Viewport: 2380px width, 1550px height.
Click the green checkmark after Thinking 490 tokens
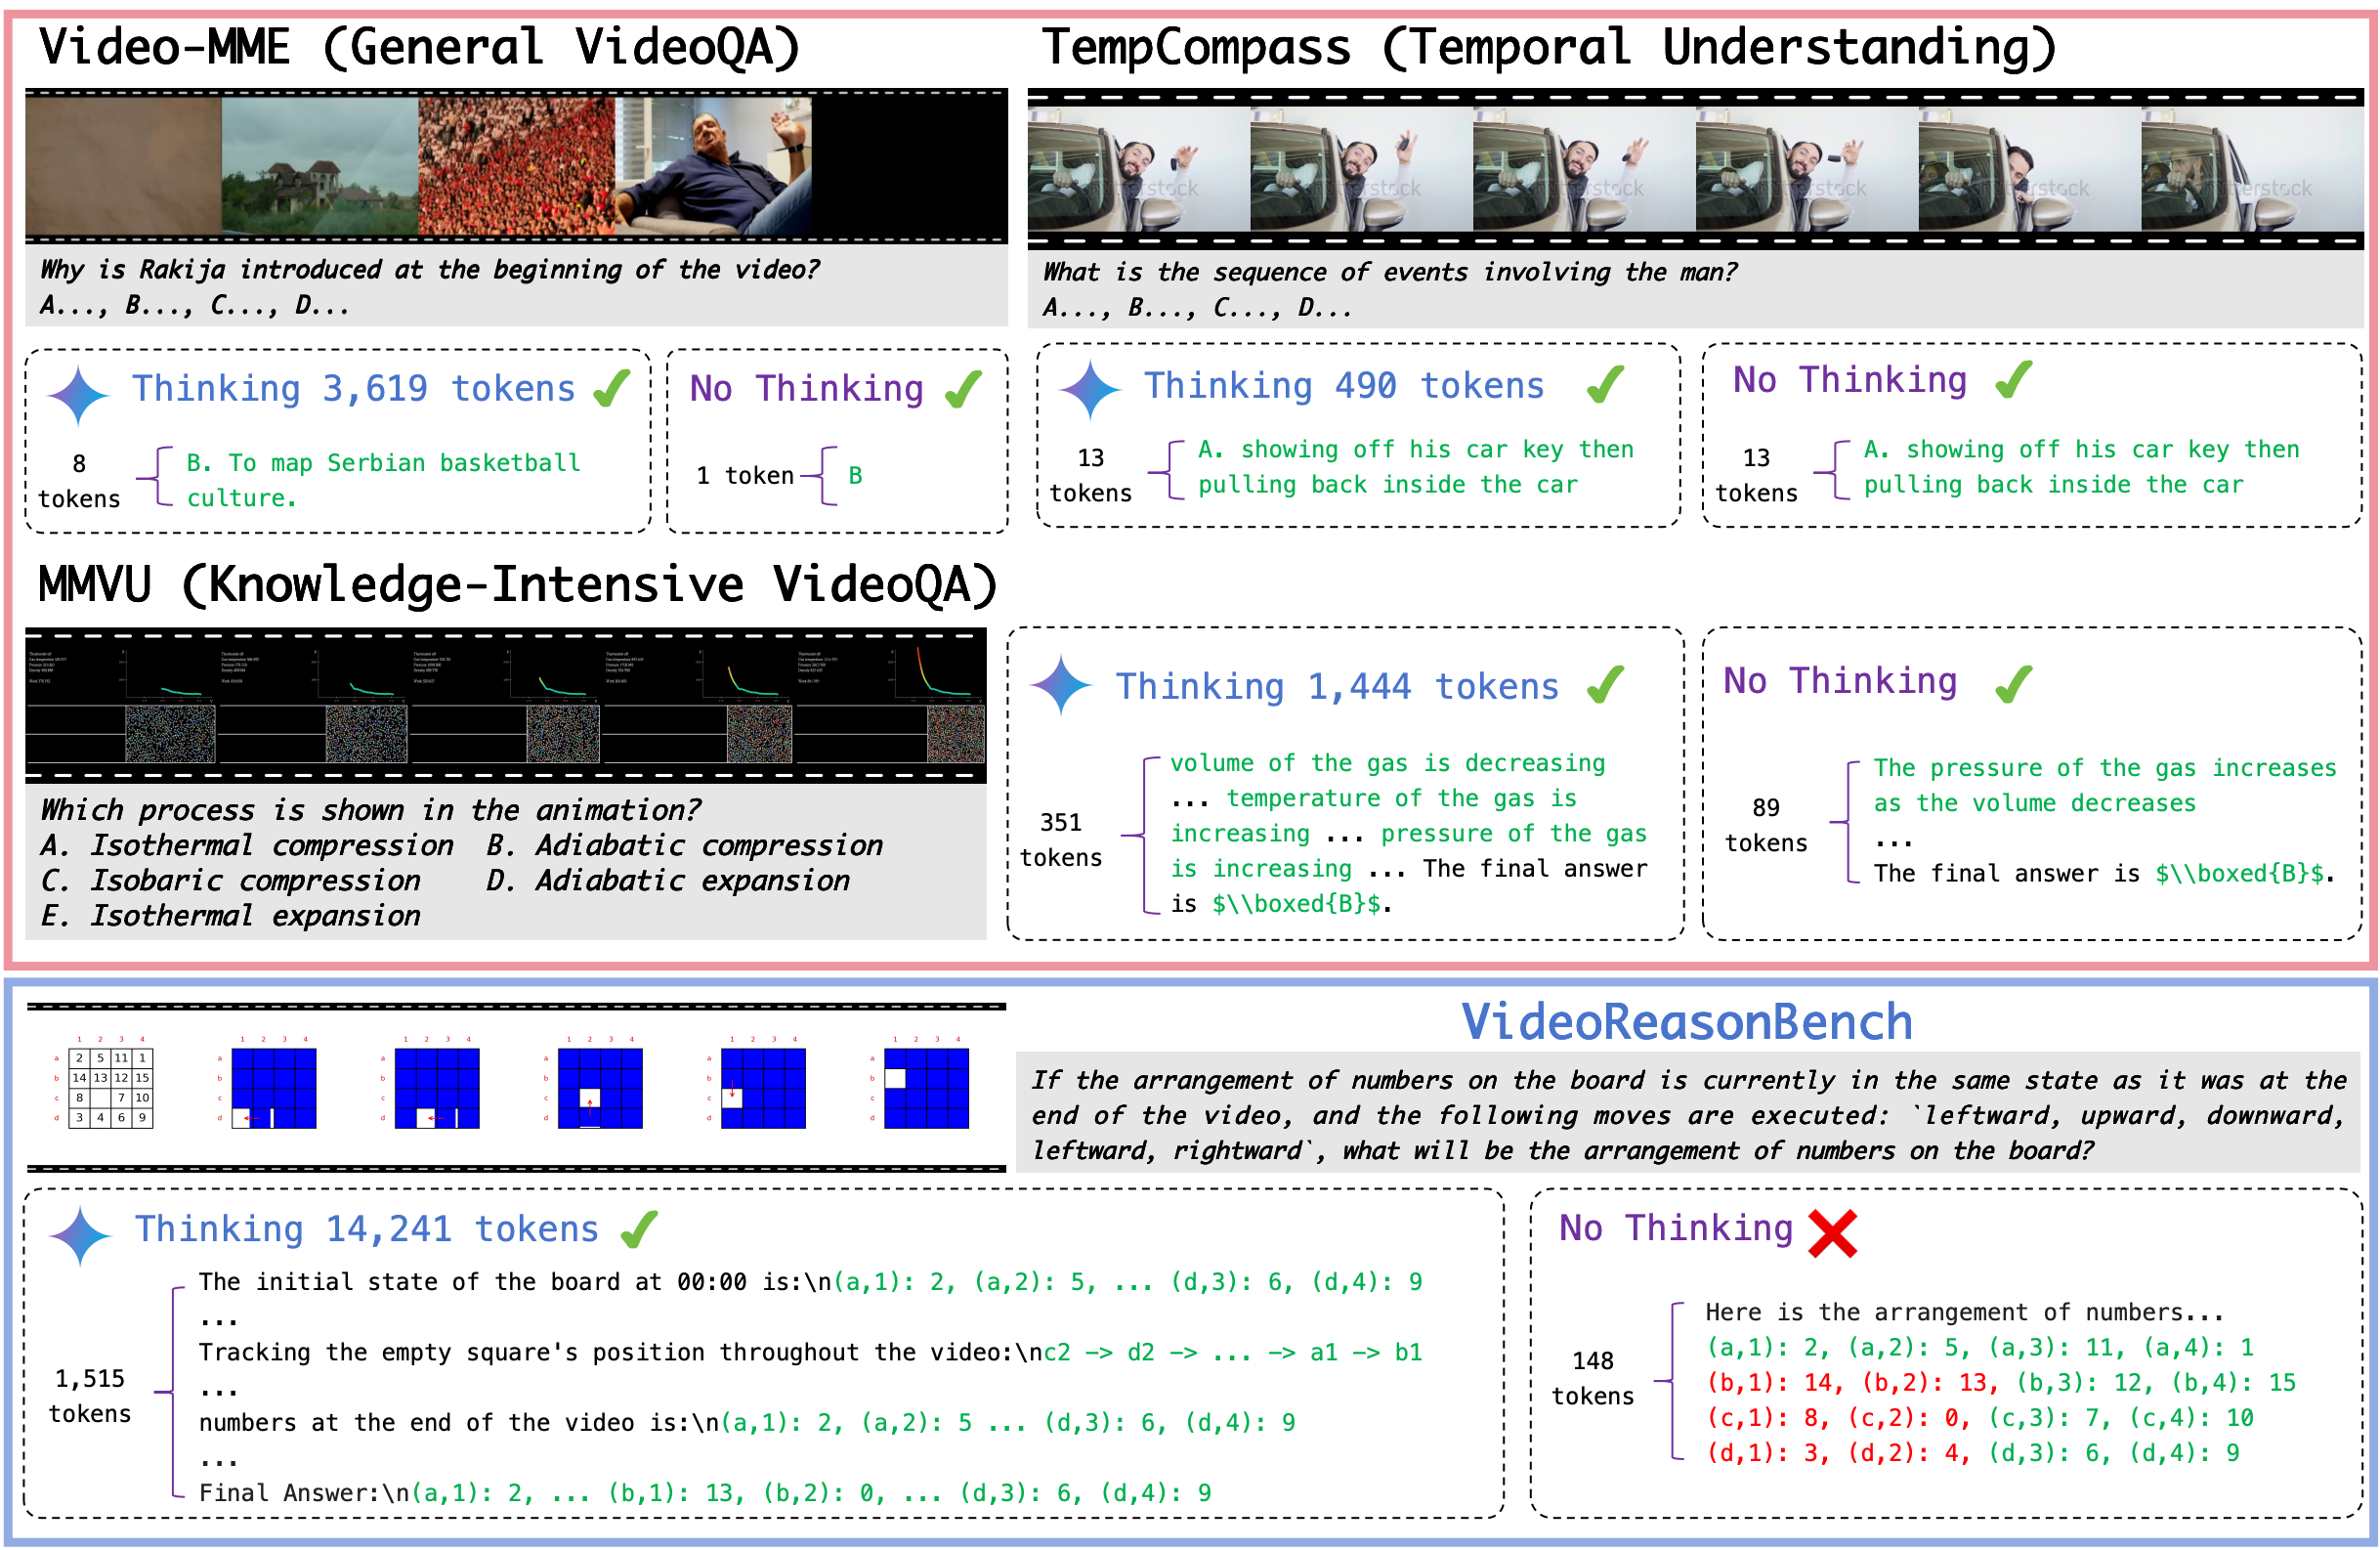[1606, 384]
